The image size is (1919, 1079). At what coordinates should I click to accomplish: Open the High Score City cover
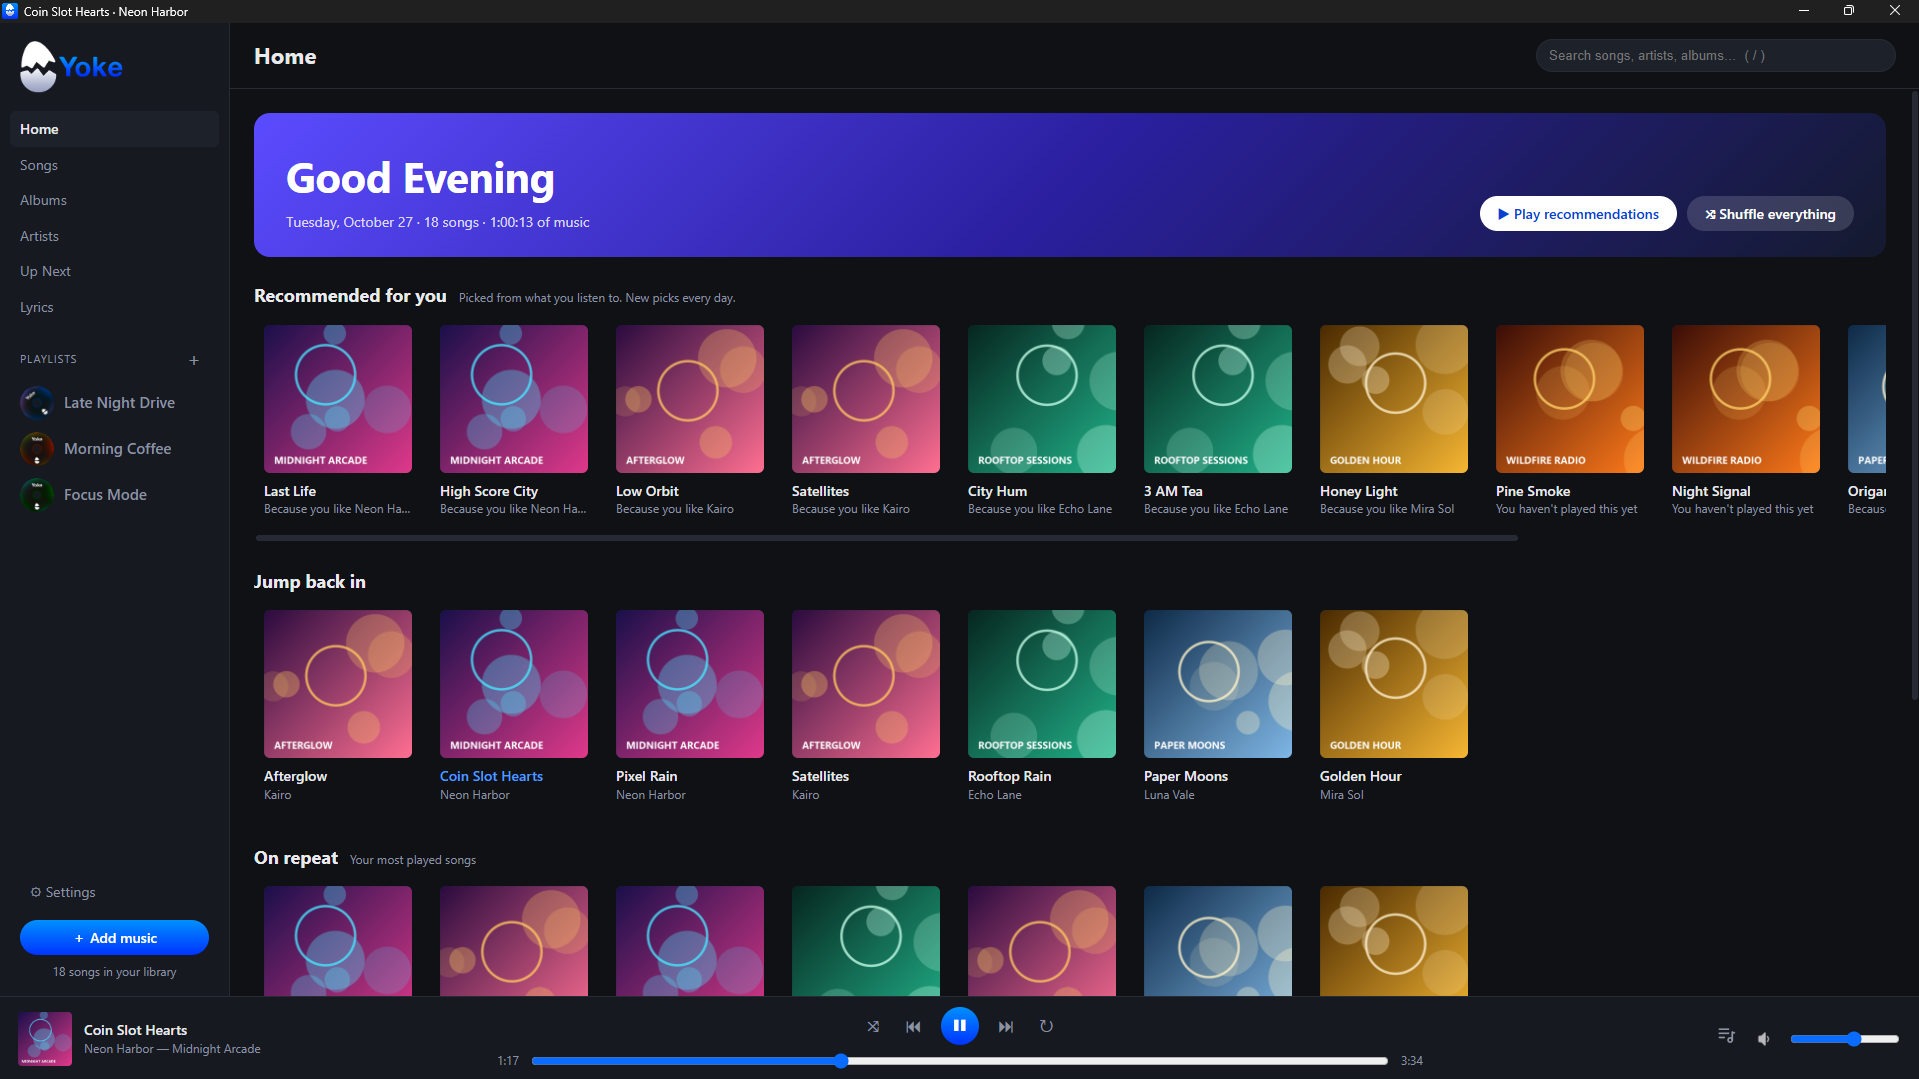pos(514,399)
